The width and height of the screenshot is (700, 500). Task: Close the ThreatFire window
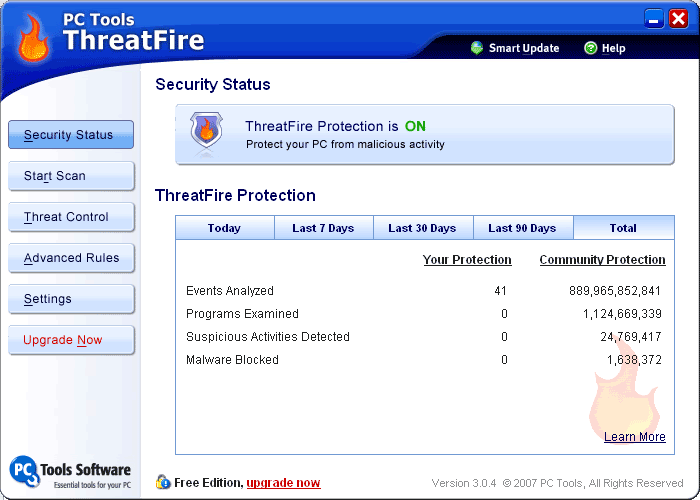679,18
